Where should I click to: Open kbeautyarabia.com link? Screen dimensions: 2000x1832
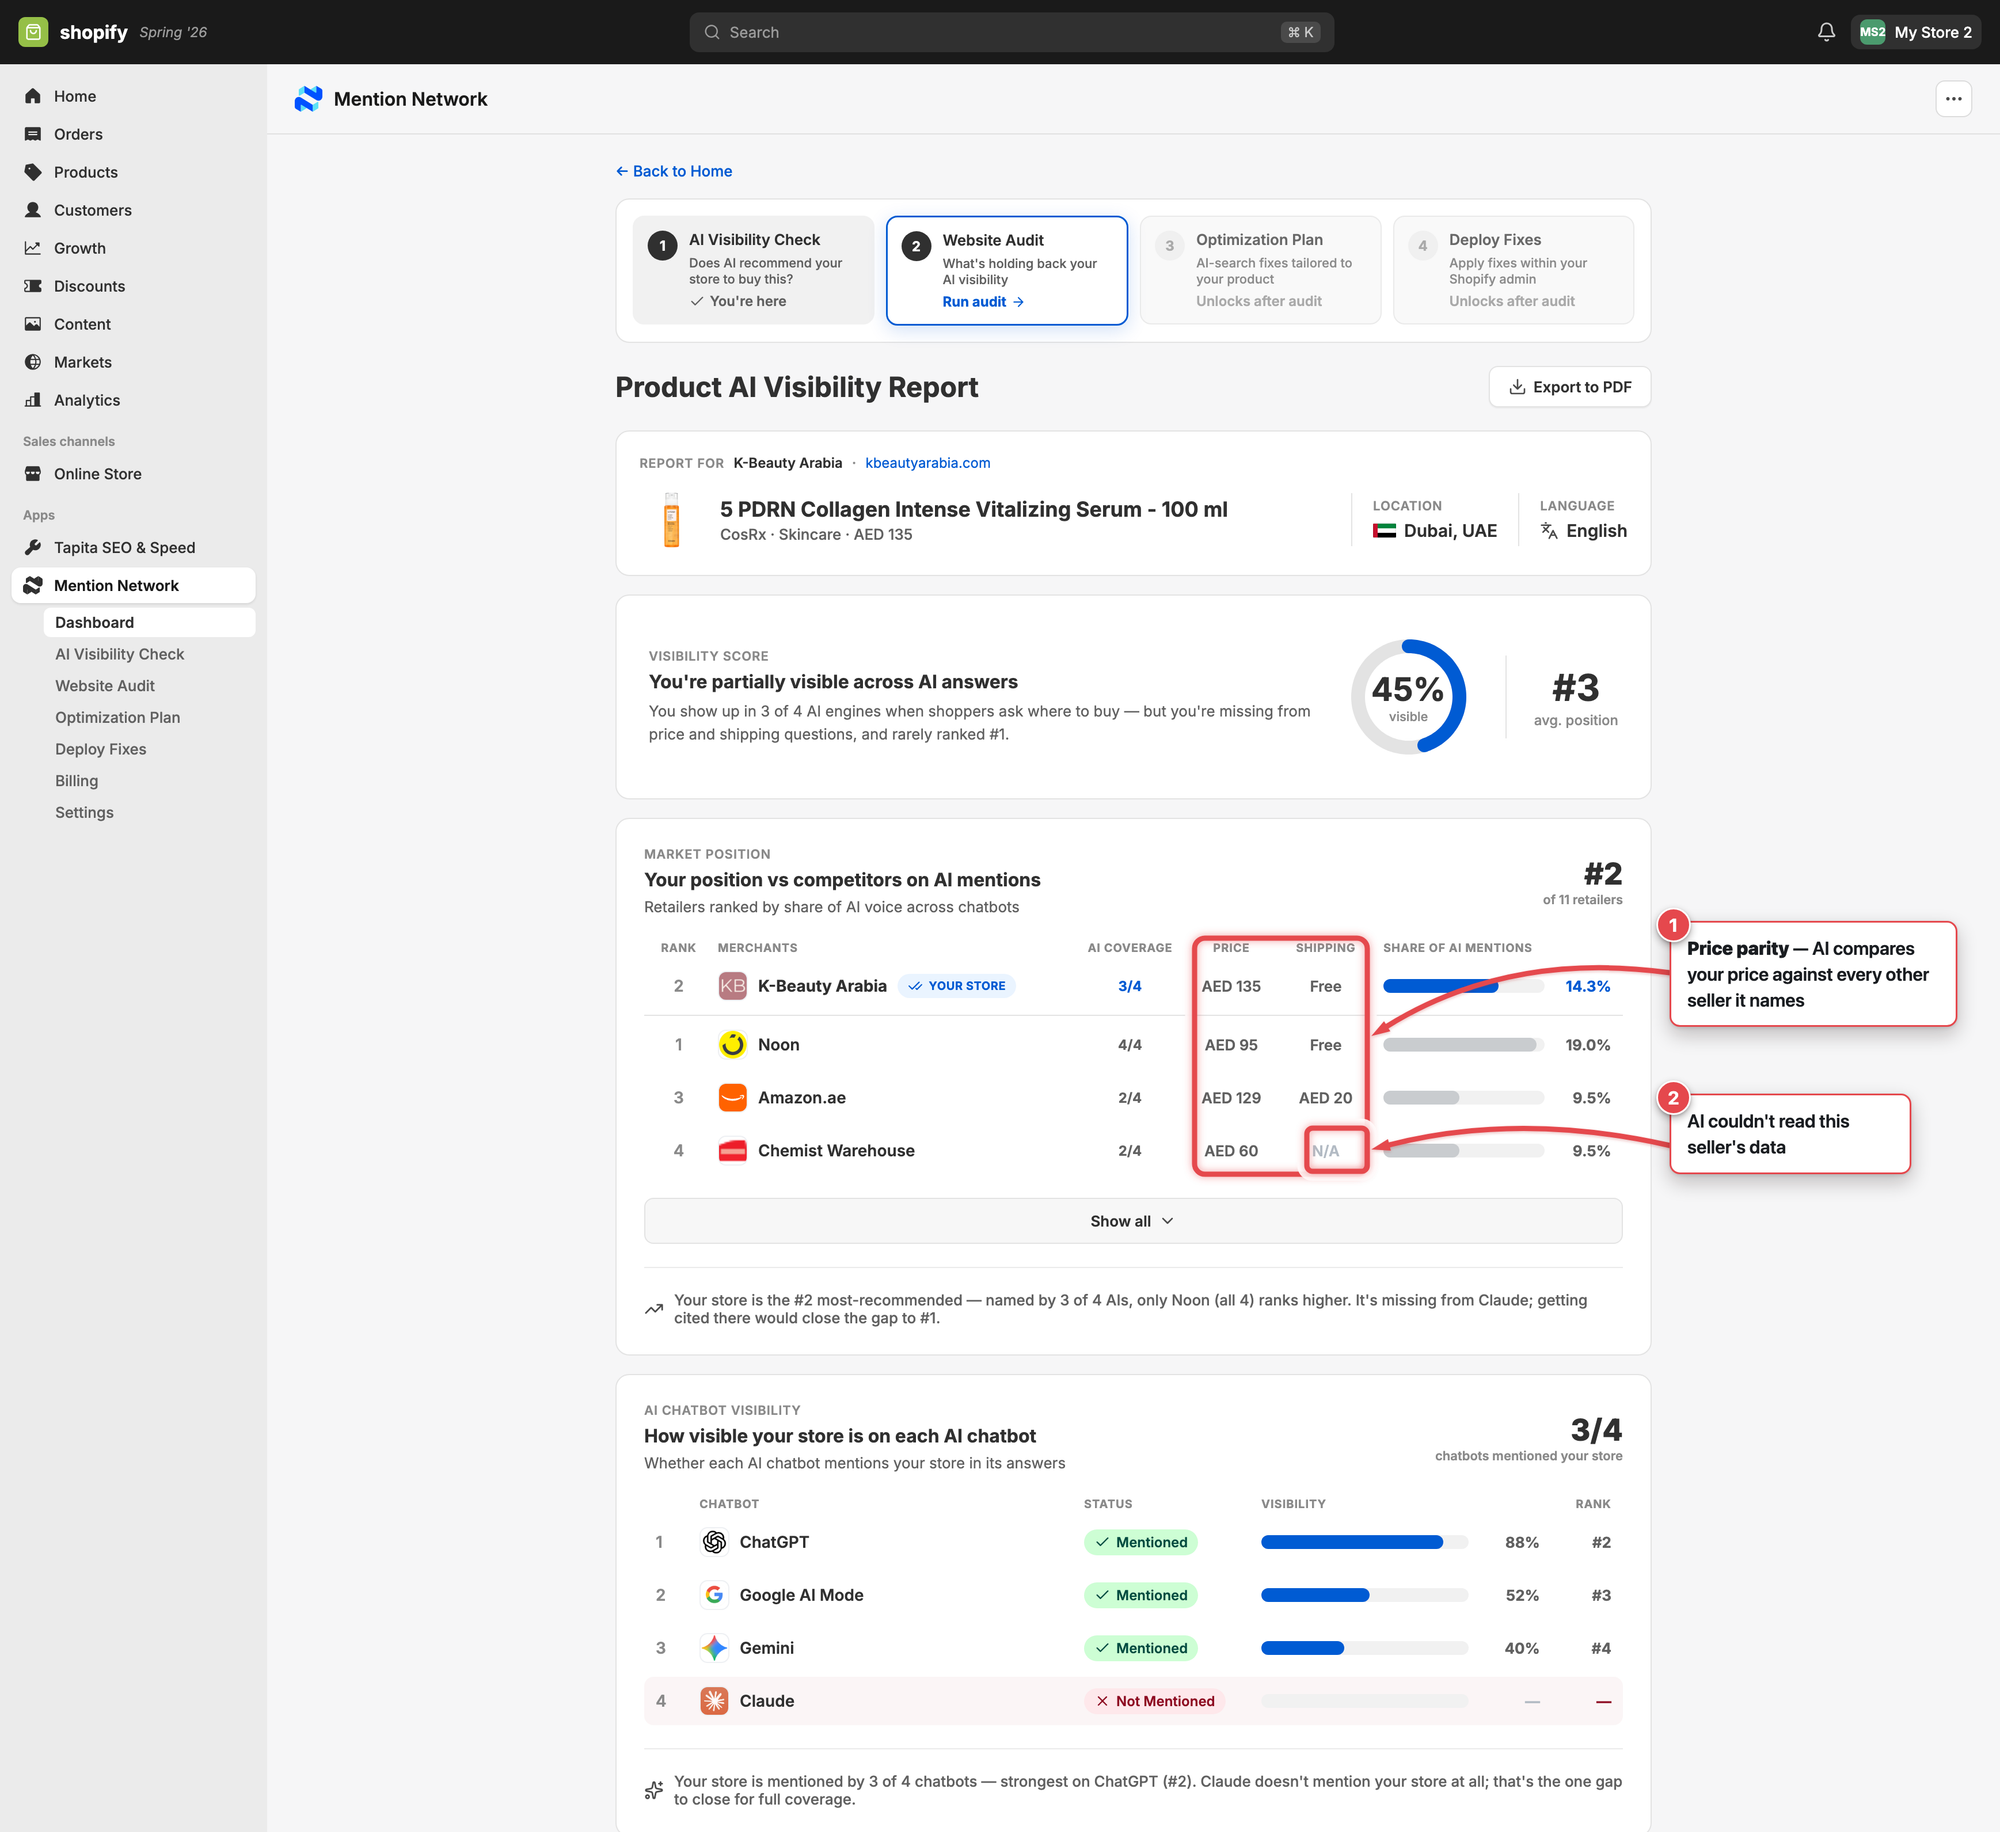click(928, 463)
